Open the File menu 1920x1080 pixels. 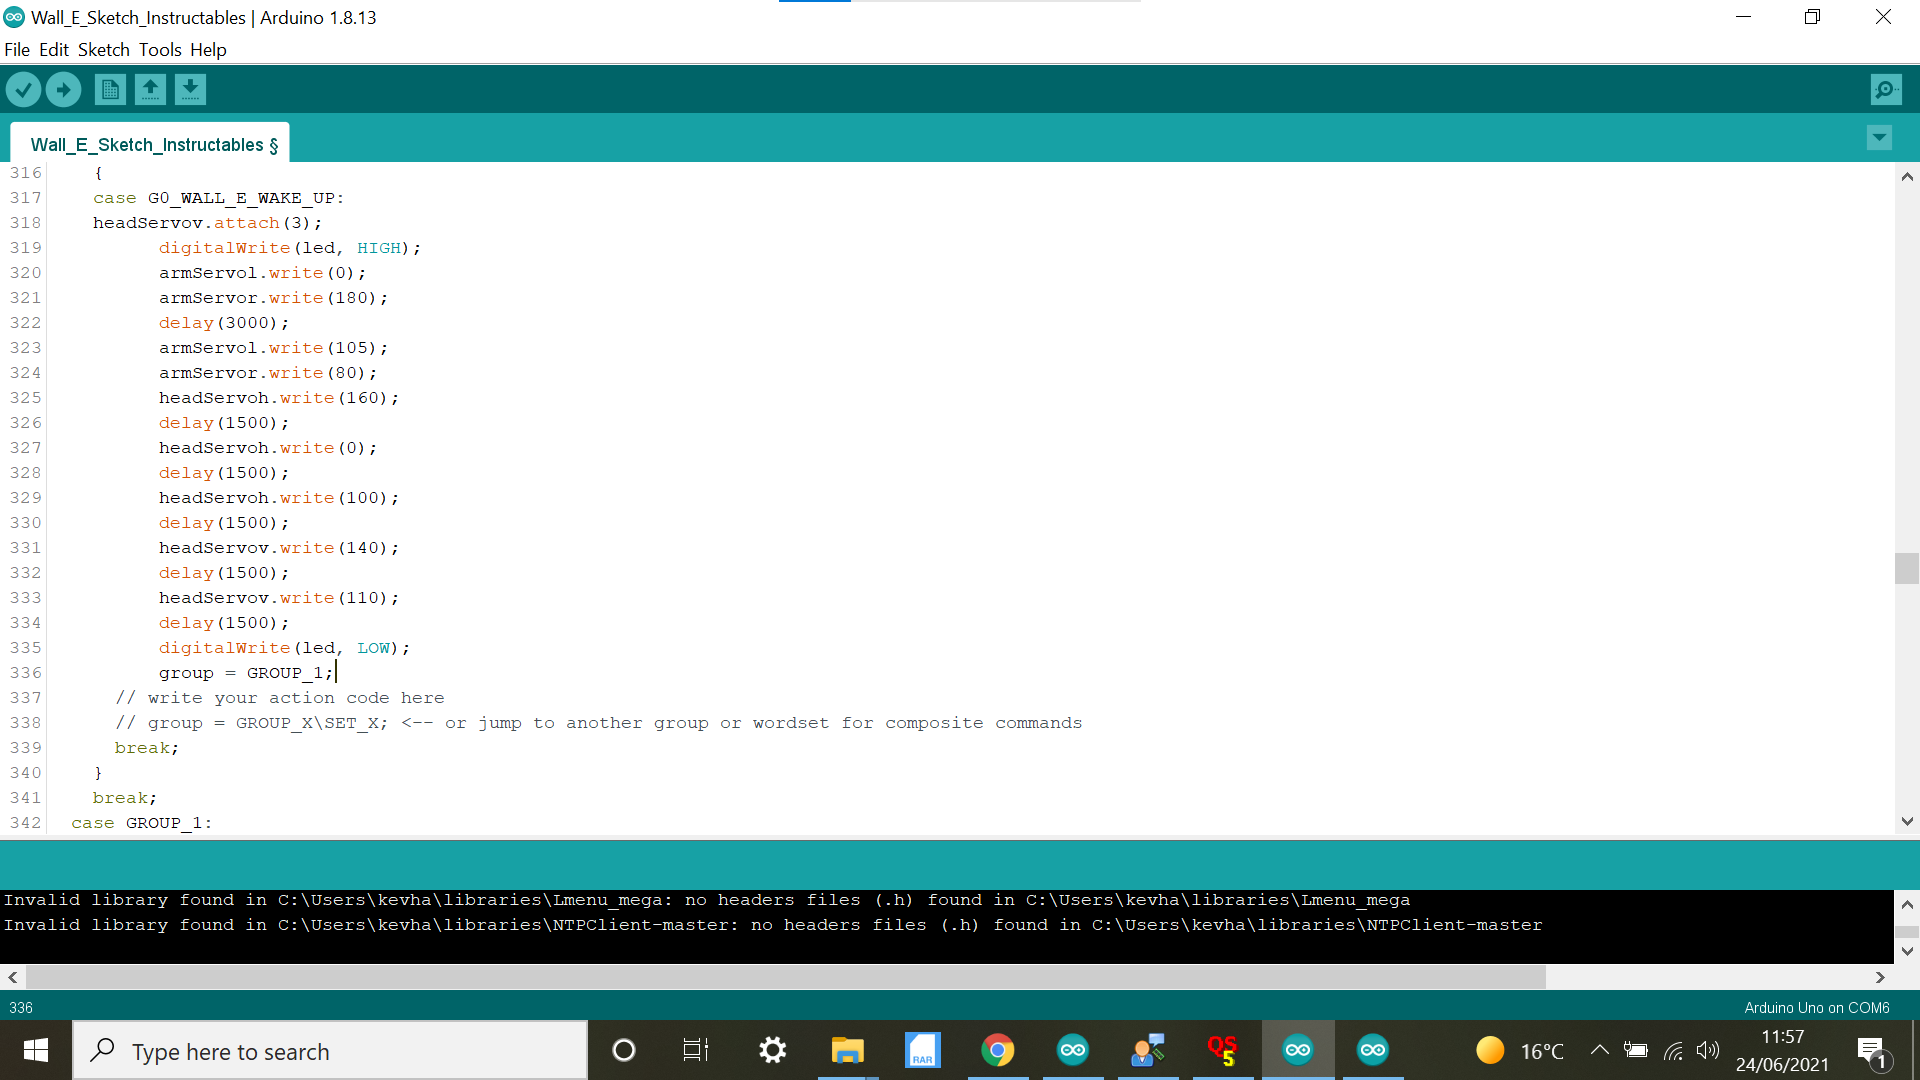[x=17, y=50]
